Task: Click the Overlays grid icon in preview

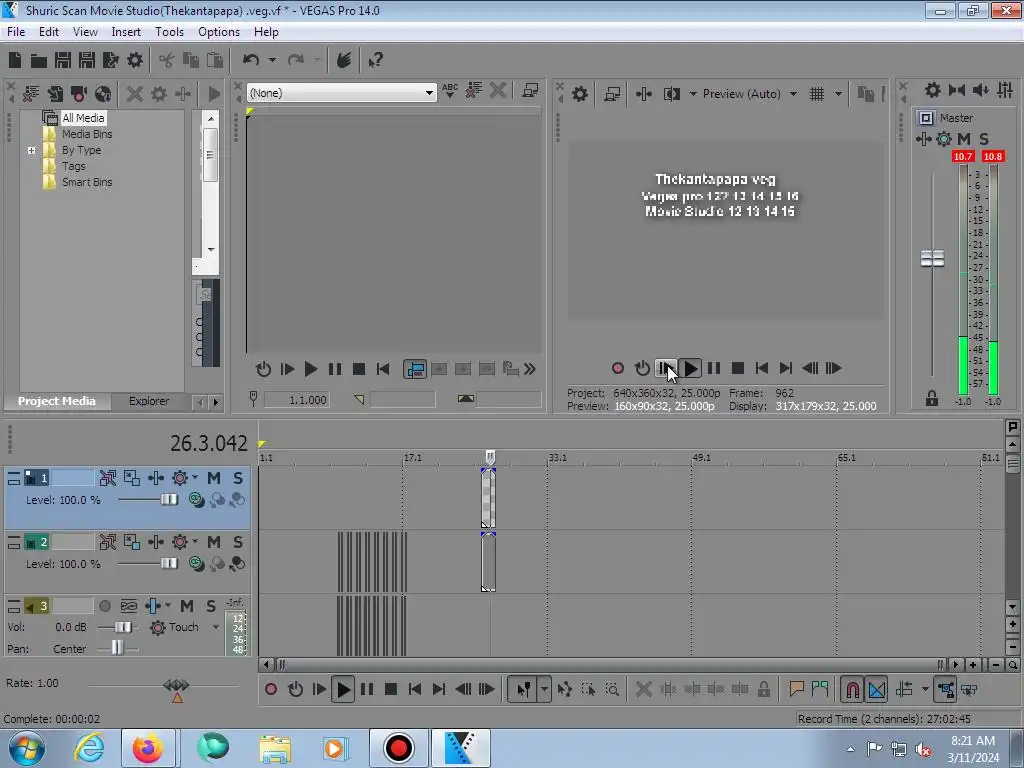Action: pos(817,94)
